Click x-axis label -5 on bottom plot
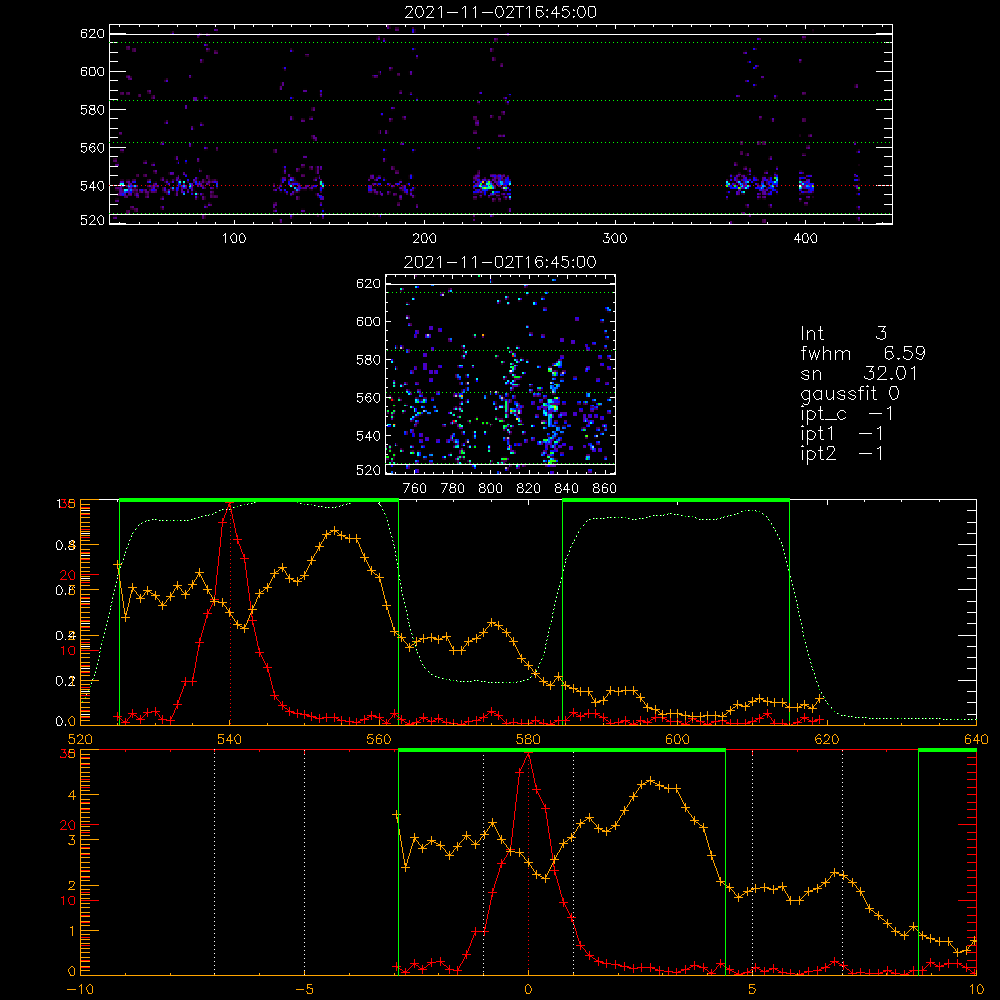 click(305, 989)
